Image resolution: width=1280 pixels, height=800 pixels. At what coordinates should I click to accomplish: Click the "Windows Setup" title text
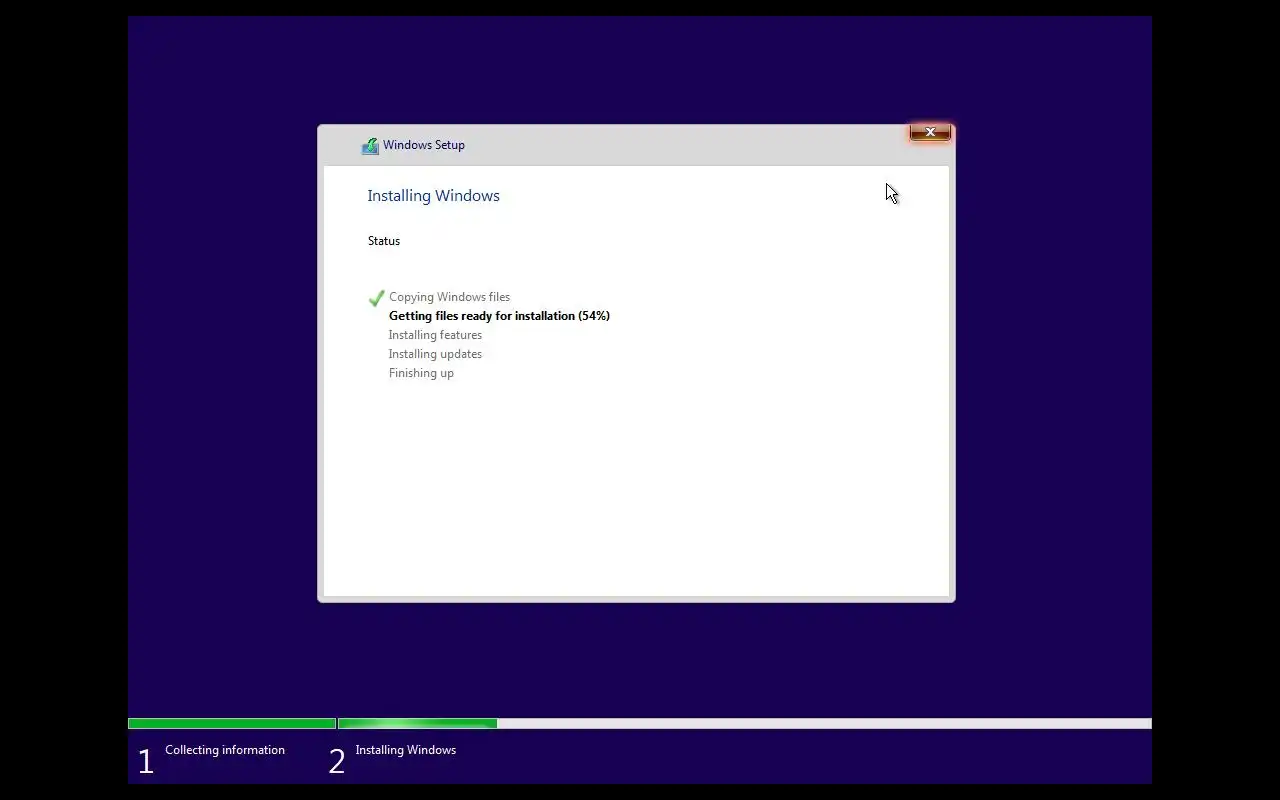point(424,145)
